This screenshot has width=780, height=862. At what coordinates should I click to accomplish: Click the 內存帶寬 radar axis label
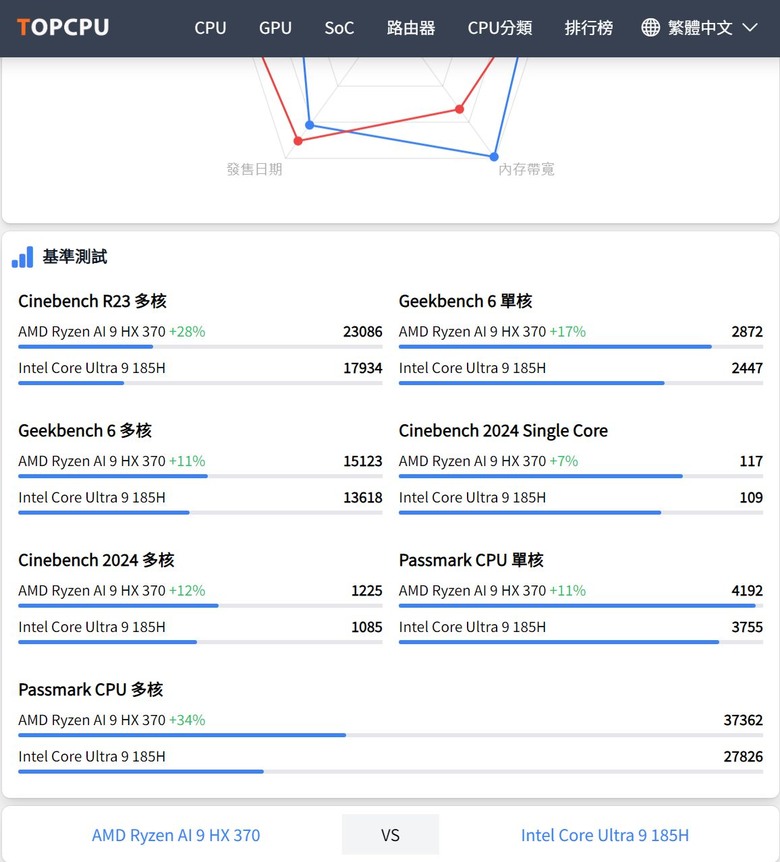coord(526,169)
